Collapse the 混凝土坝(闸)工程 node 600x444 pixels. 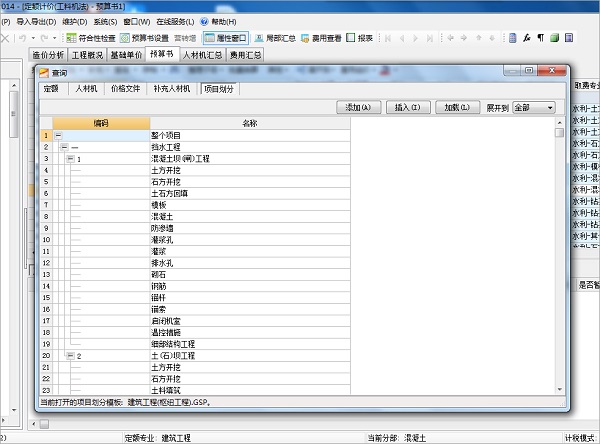pyautogui.click(x=69, y=159)
